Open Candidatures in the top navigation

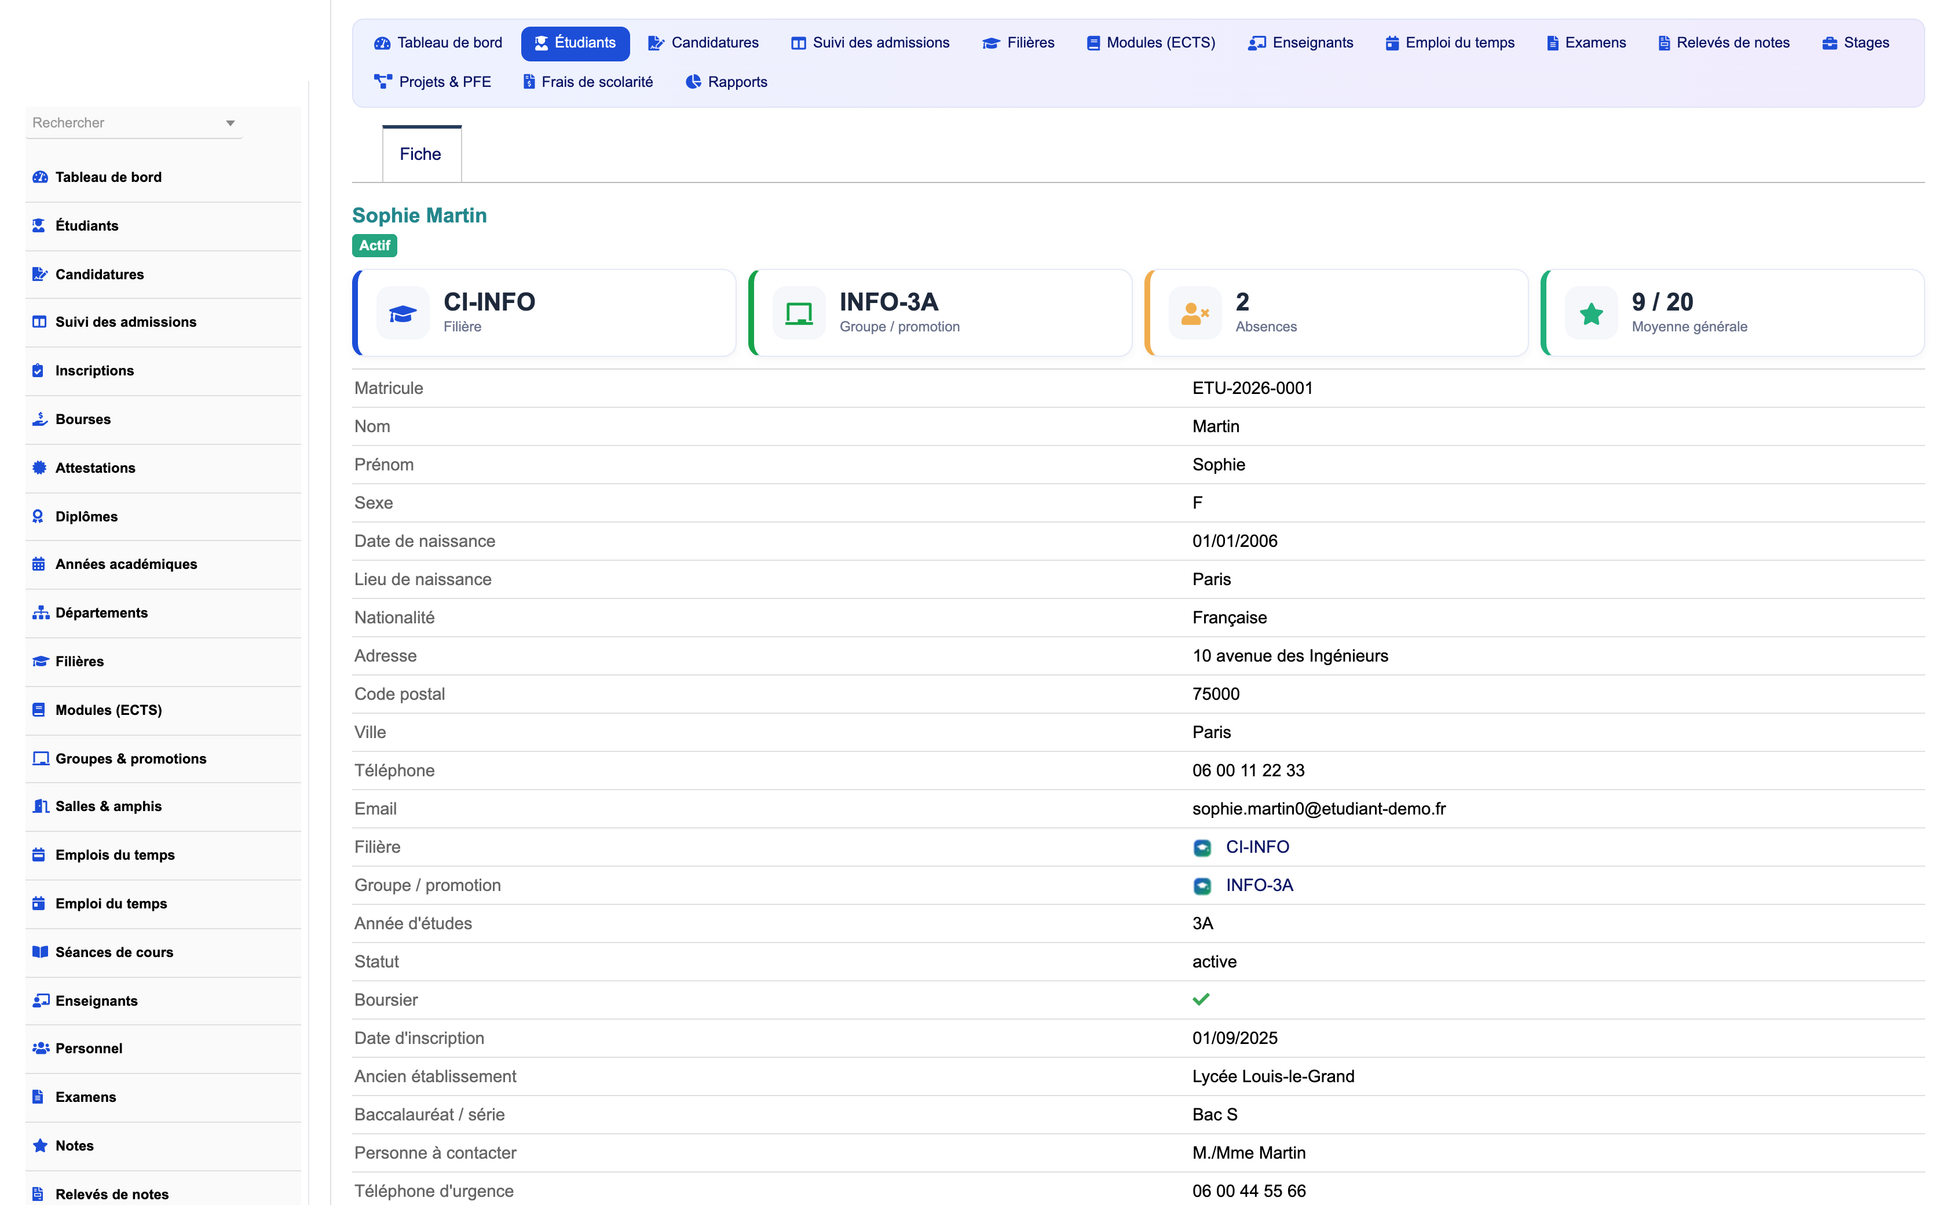(x=703, y=43)
